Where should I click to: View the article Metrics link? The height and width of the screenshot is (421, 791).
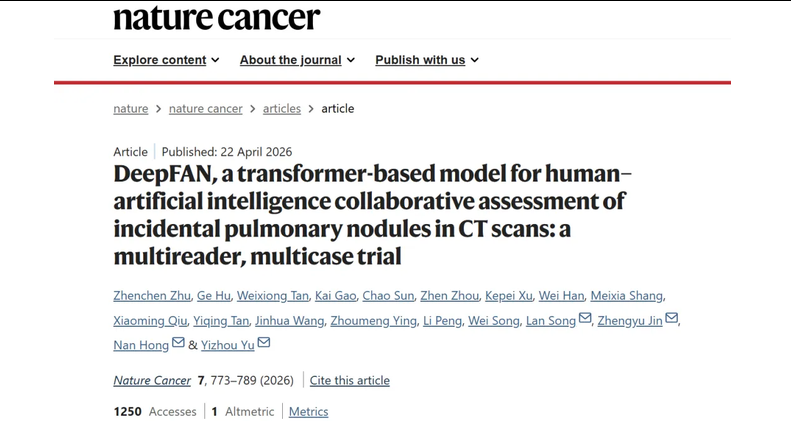tap(308, 411)
